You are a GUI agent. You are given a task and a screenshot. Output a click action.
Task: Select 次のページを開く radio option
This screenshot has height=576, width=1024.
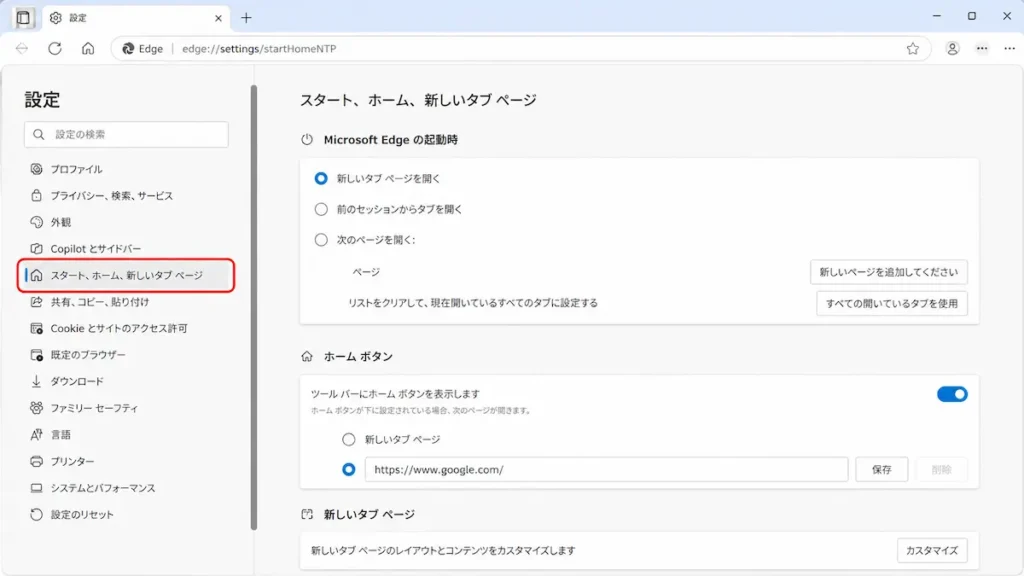[x=321, y=240]
